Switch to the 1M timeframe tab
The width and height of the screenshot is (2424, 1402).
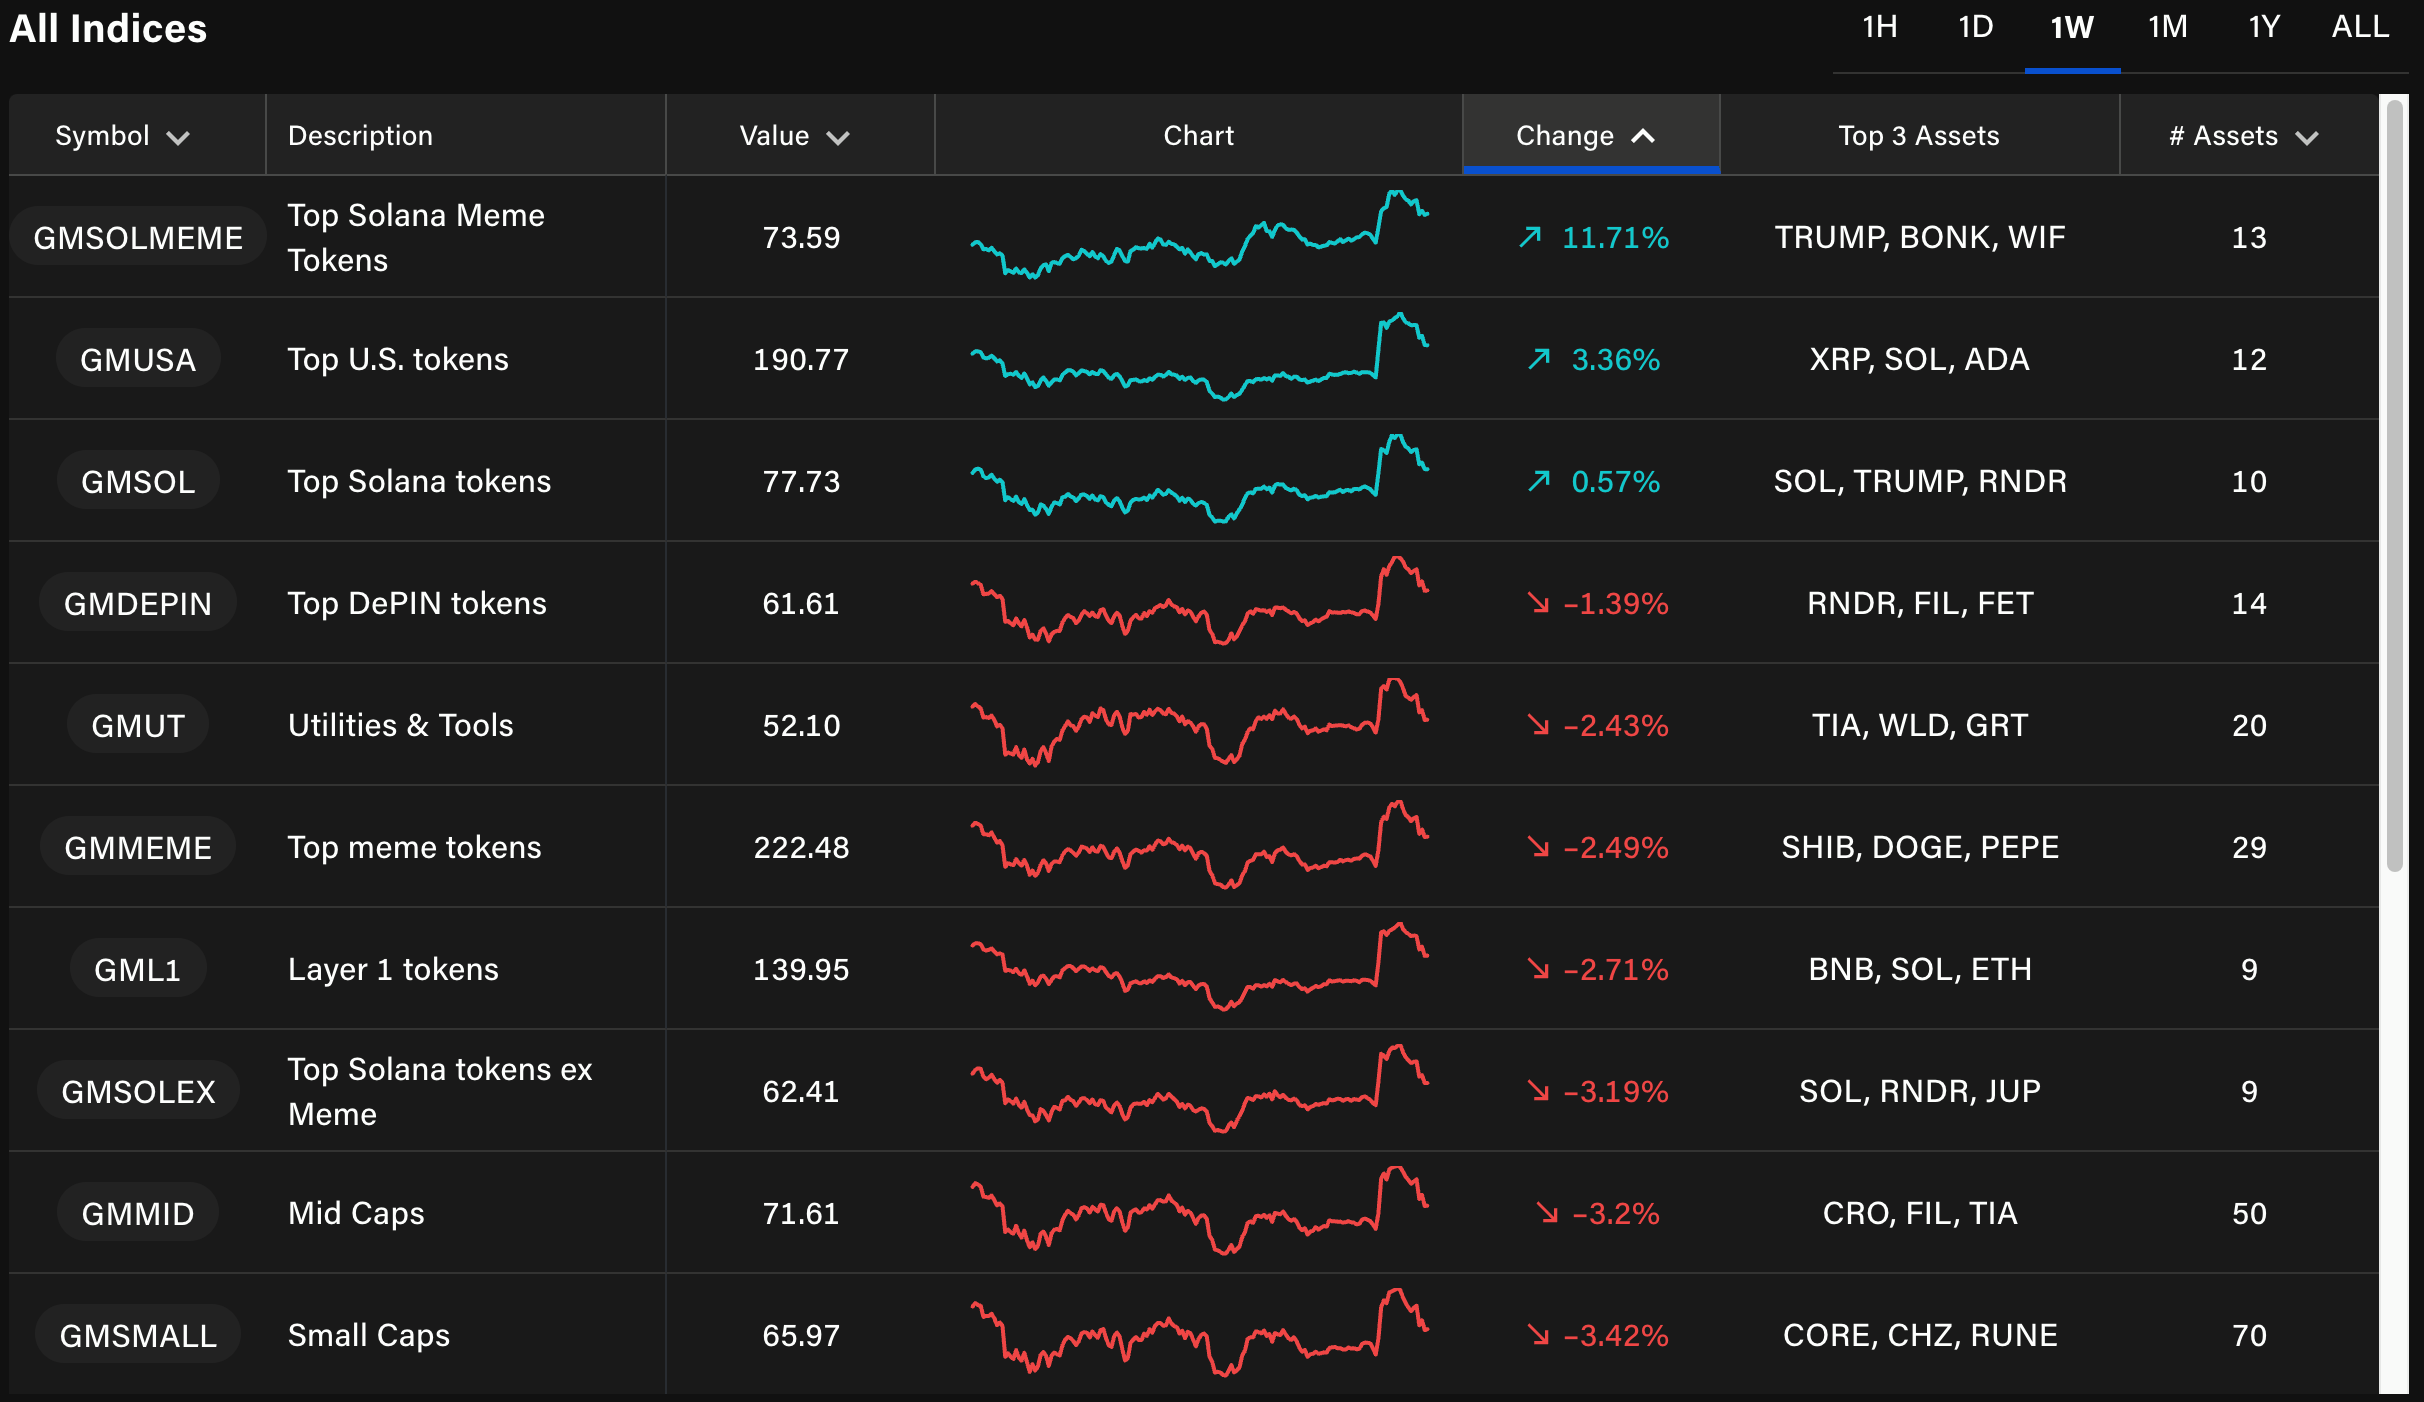point(2167,27)
